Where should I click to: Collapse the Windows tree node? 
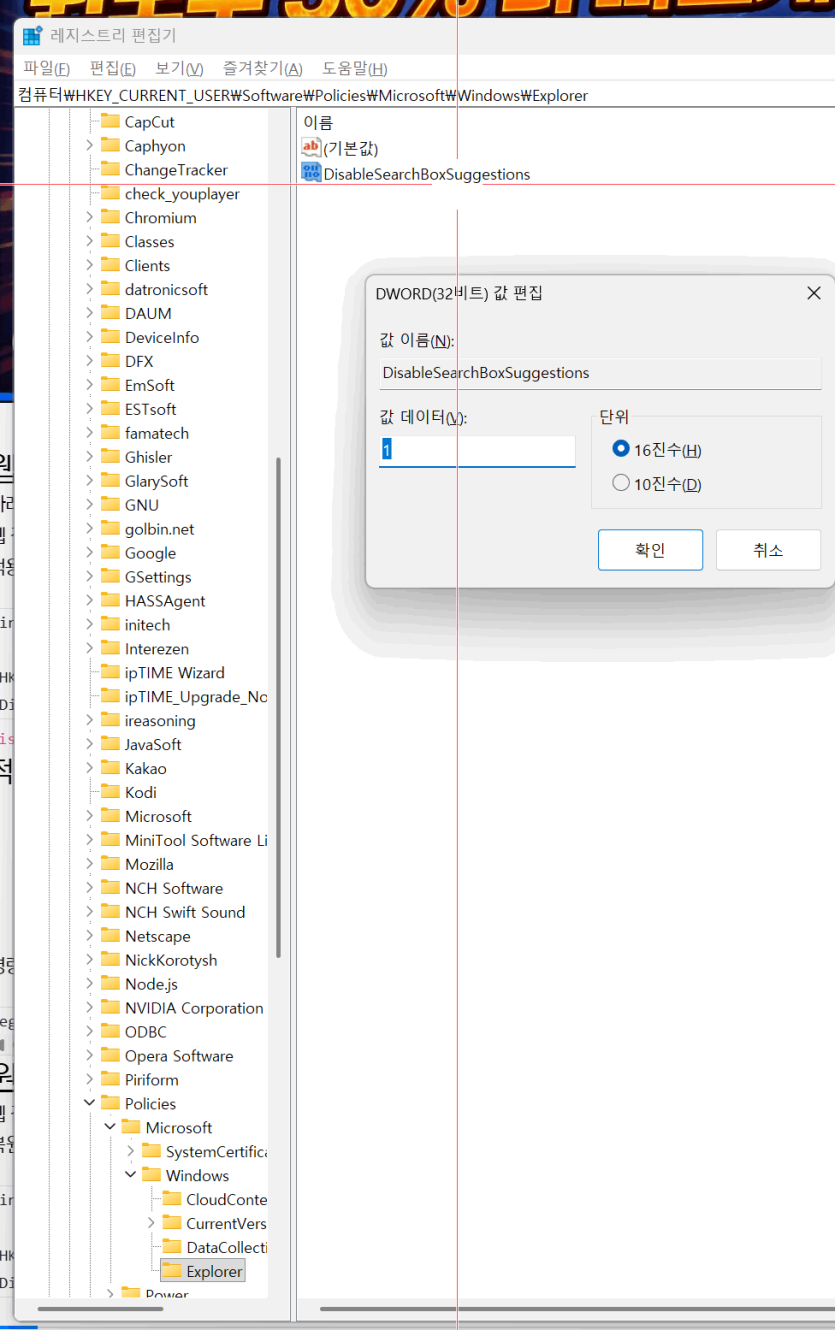(130, 1175)
